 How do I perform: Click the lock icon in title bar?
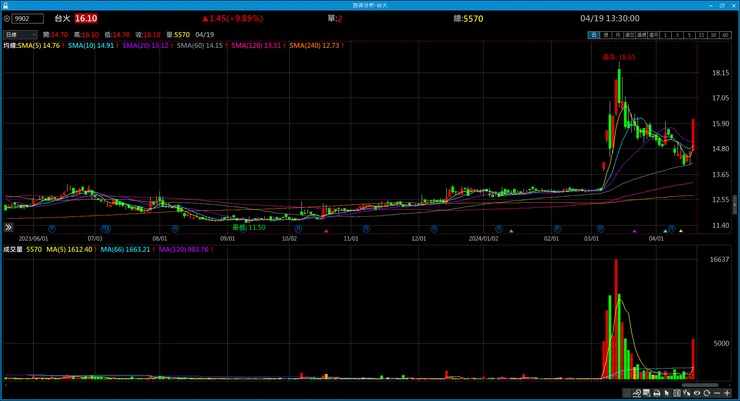pos(5,5)
